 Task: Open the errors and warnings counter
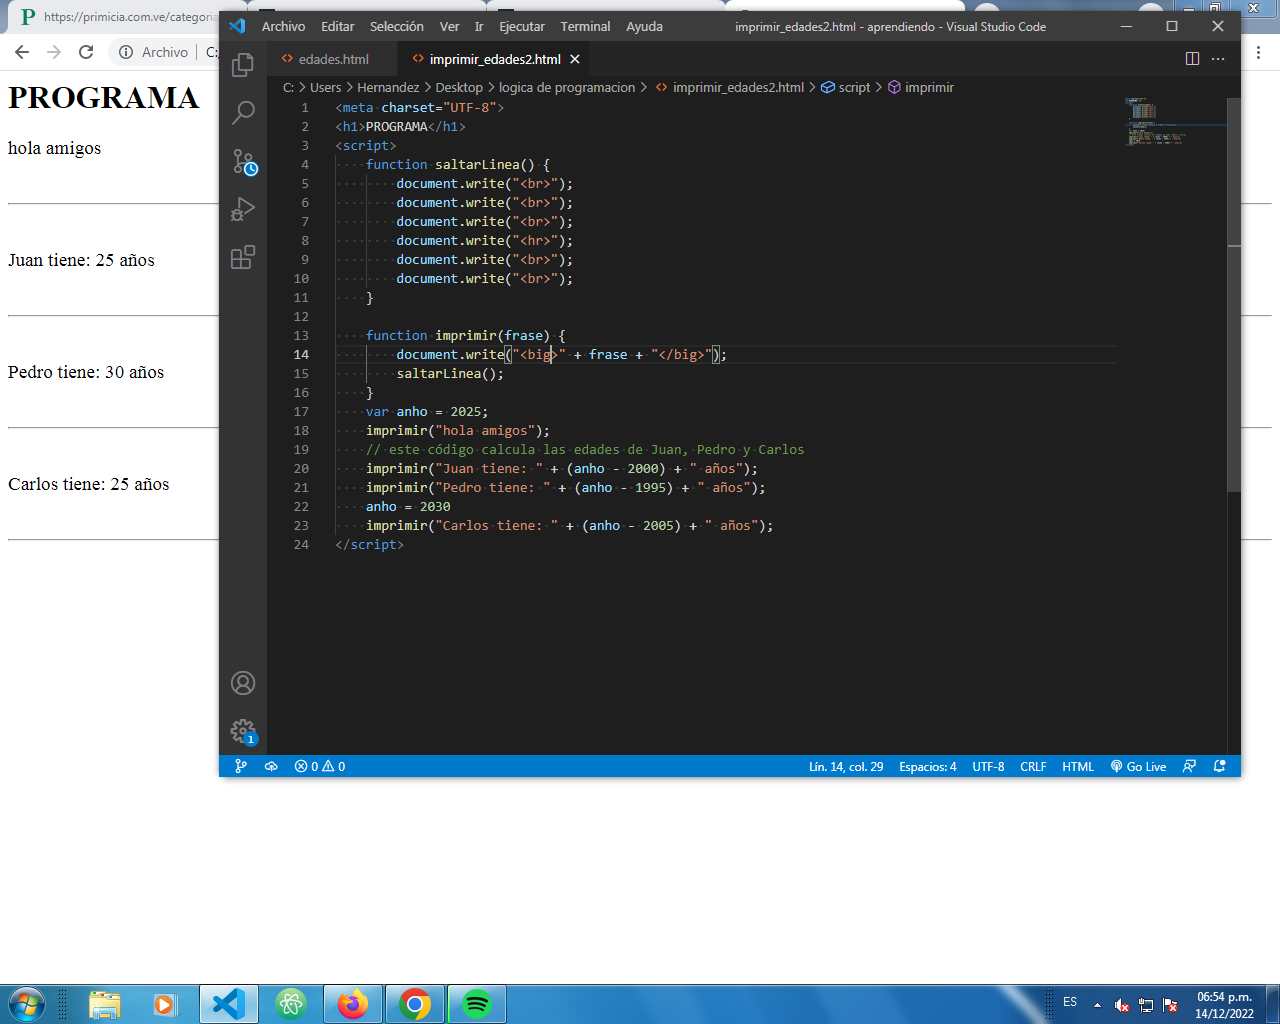320,766
